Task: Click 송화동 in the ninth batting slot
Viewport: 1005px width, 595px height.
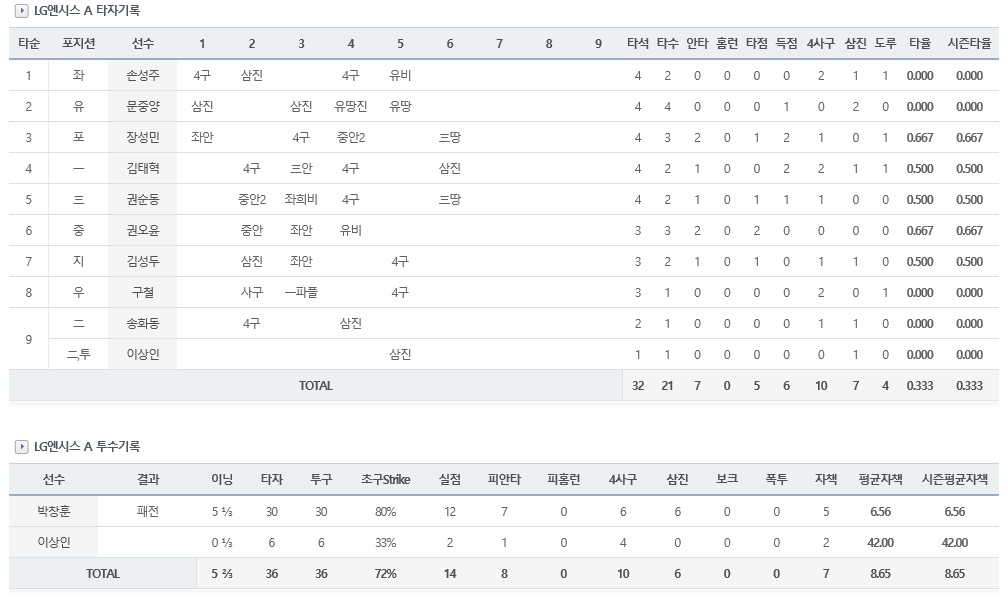Action: (142, 323)
